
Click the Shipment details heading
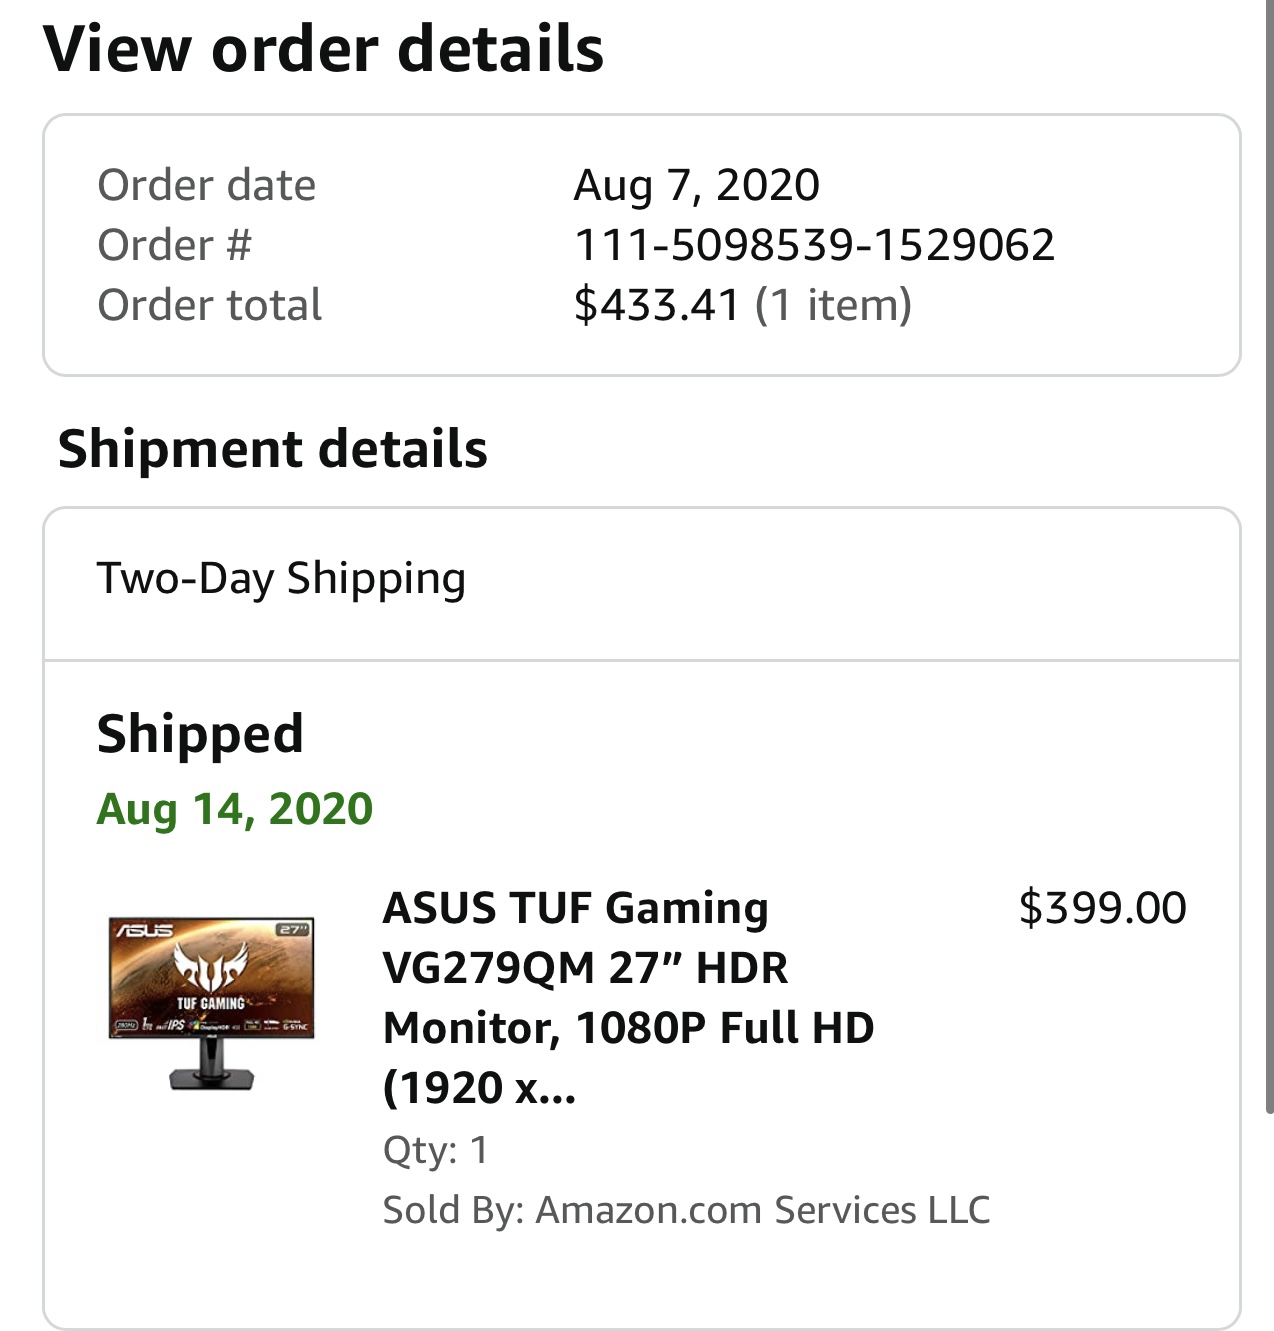273,449
